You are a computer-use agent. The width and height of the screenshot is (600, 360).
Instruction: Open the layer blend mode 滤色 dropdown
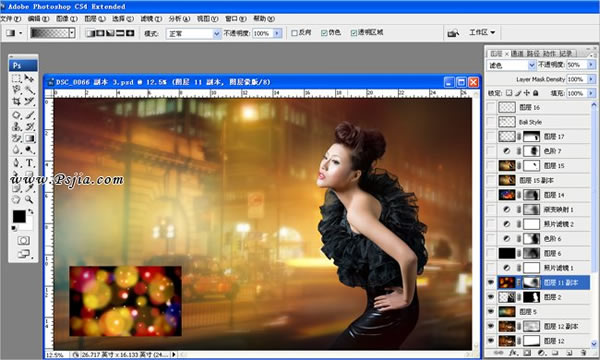click(x=511, y=65)
